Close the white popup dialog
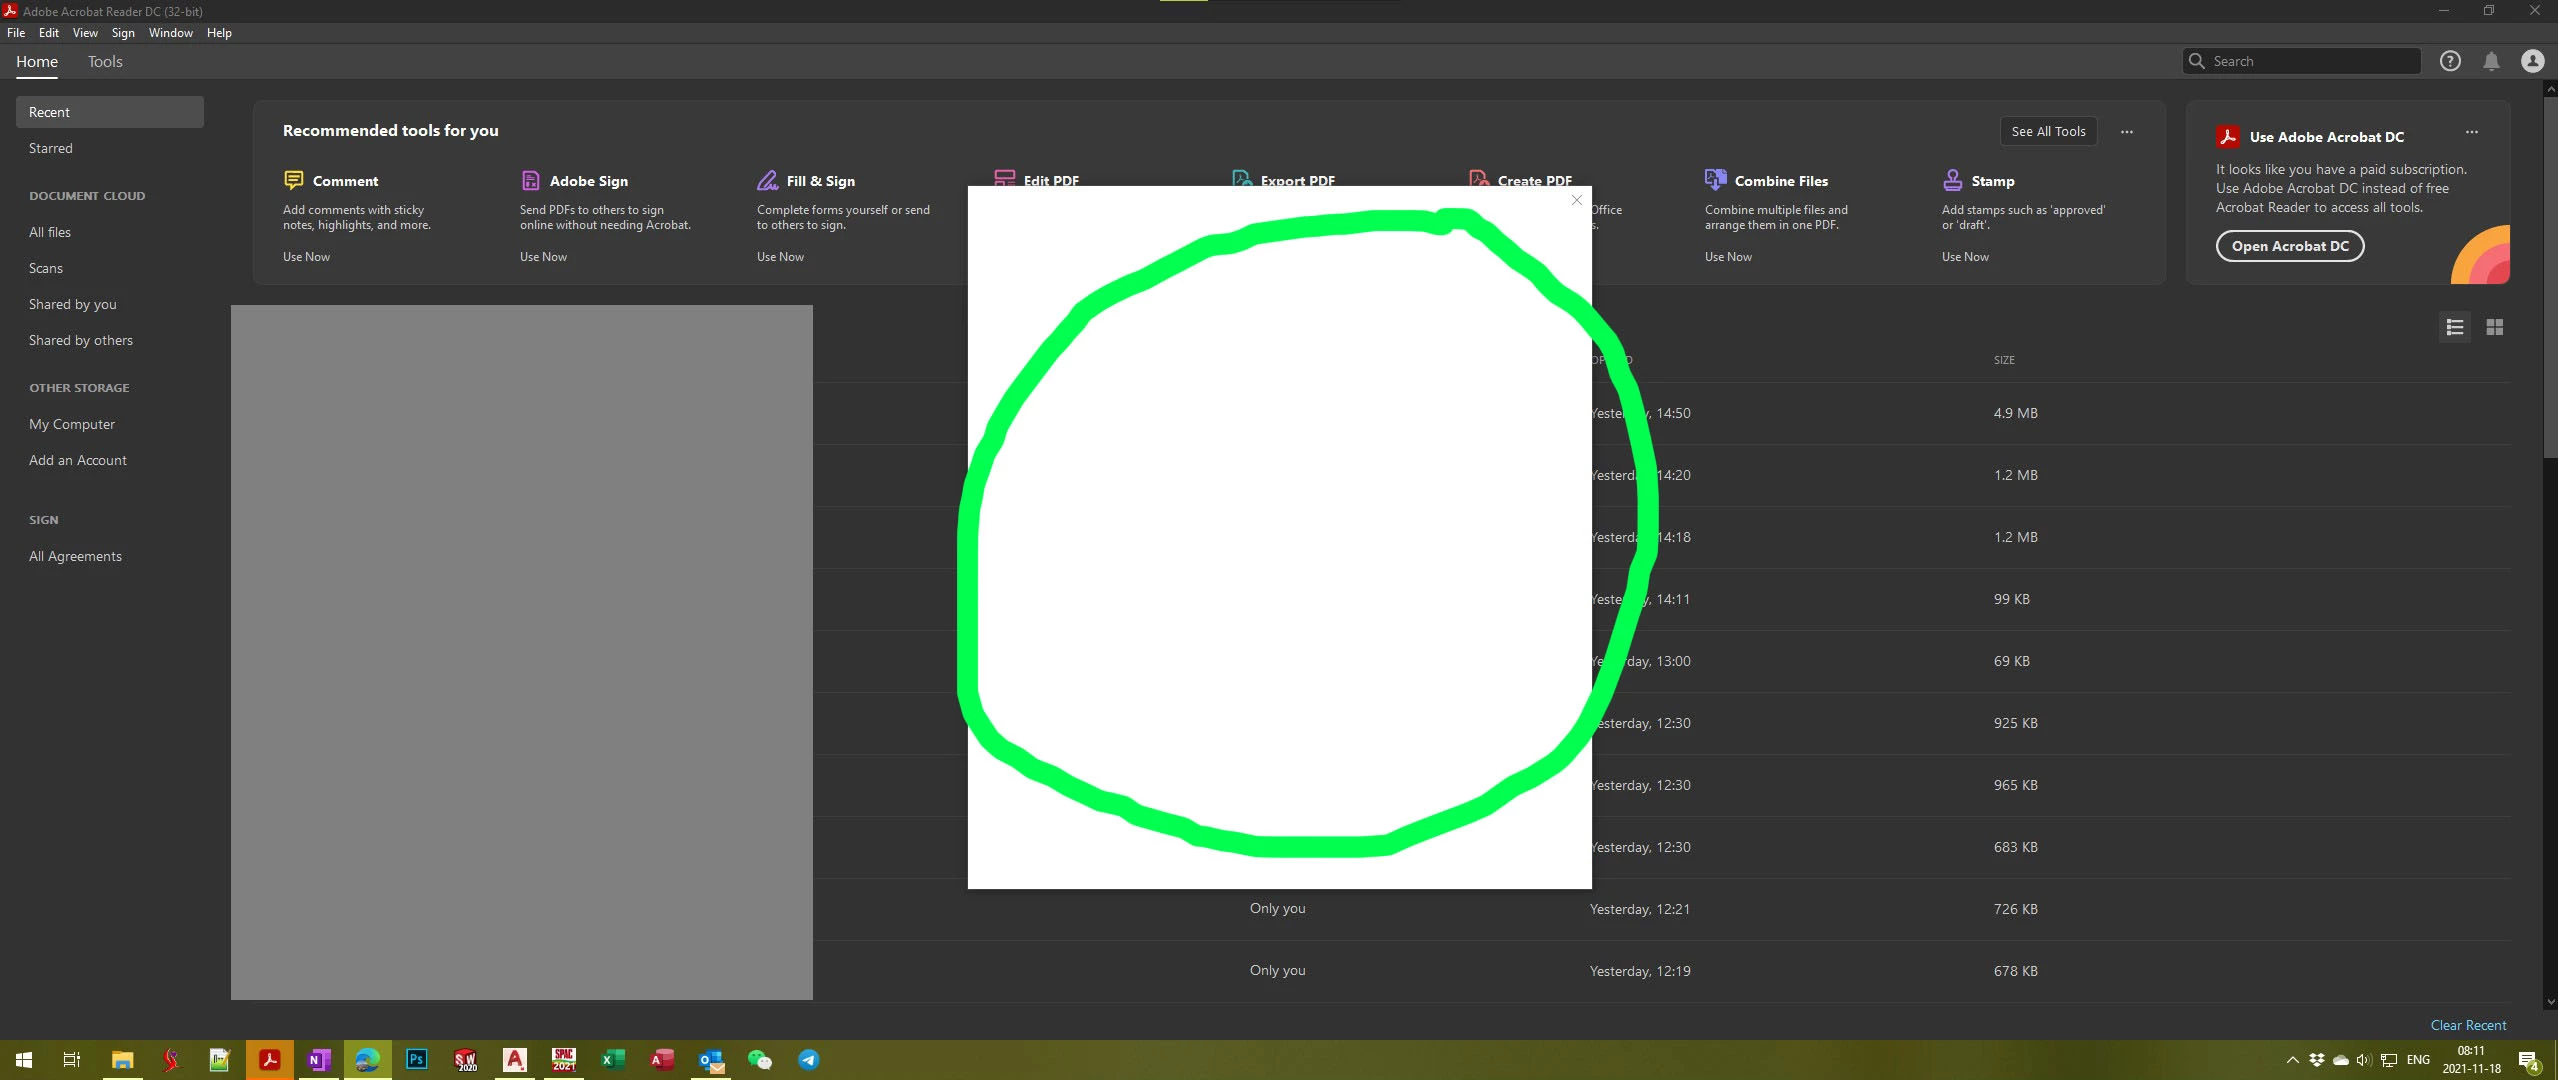The width and height of the screenshot is (2558, 1080). (1577, 200)
